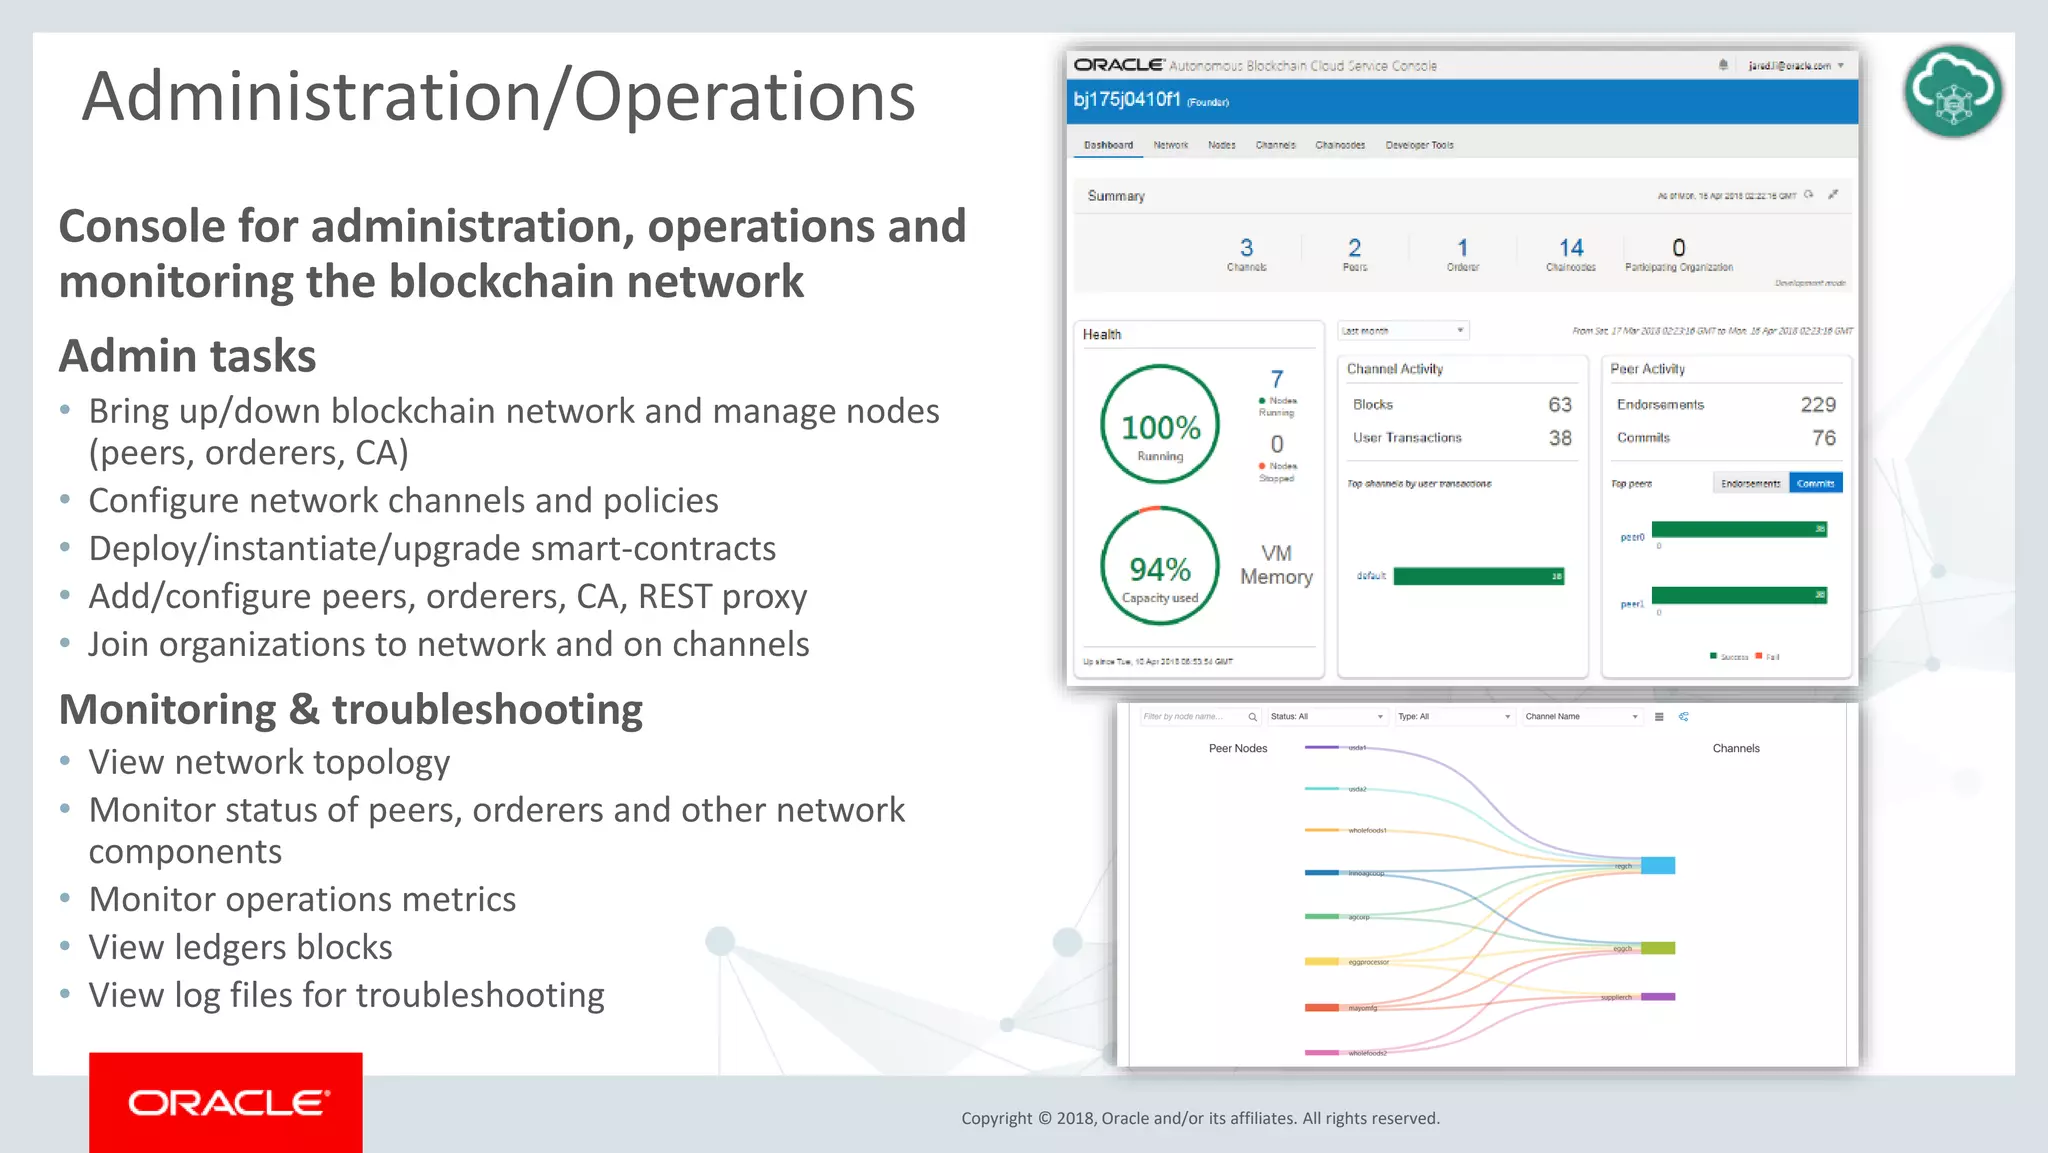Expand the Summary panel with arrow icon
This screenshot has height=1153, width=2048.
(1833, 195)
